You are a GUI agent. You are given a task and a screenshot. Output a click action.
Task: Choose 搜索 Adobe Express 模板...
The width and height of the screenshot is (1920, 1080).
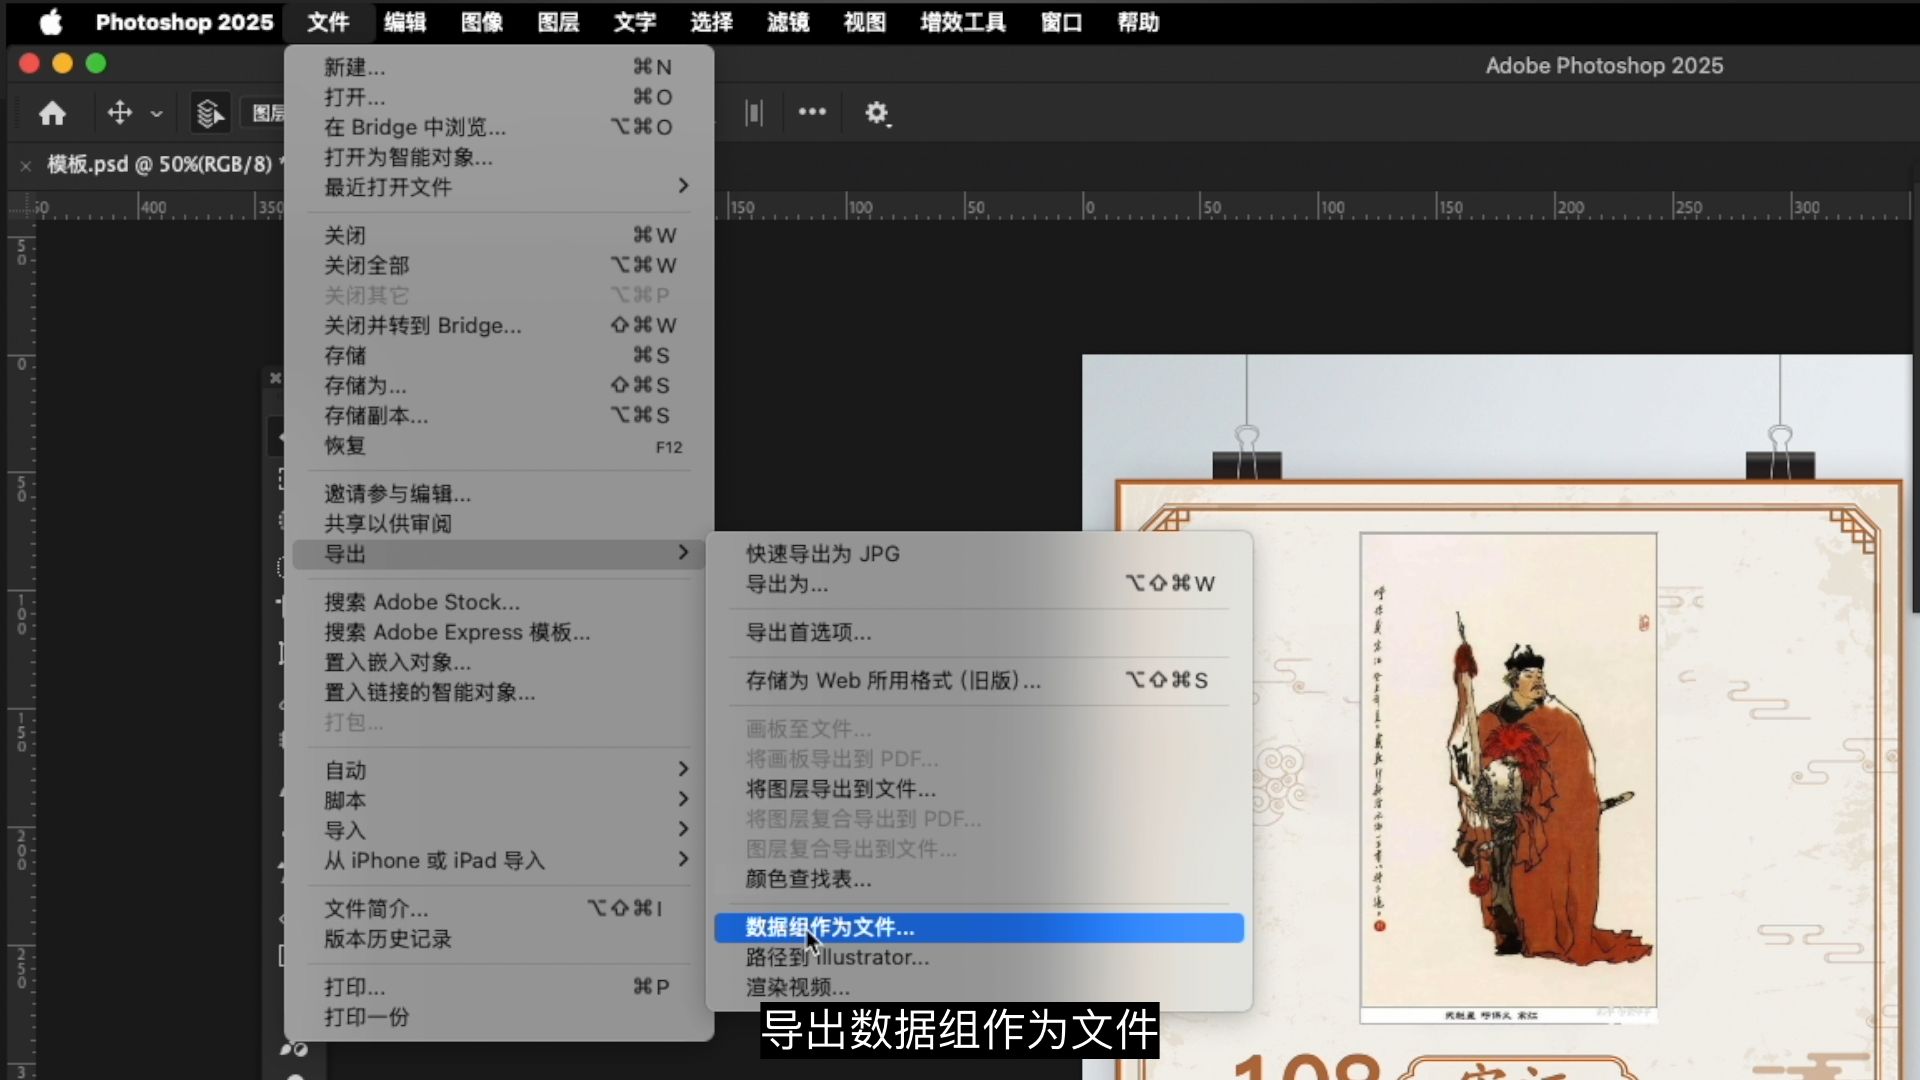pos(499,632)
